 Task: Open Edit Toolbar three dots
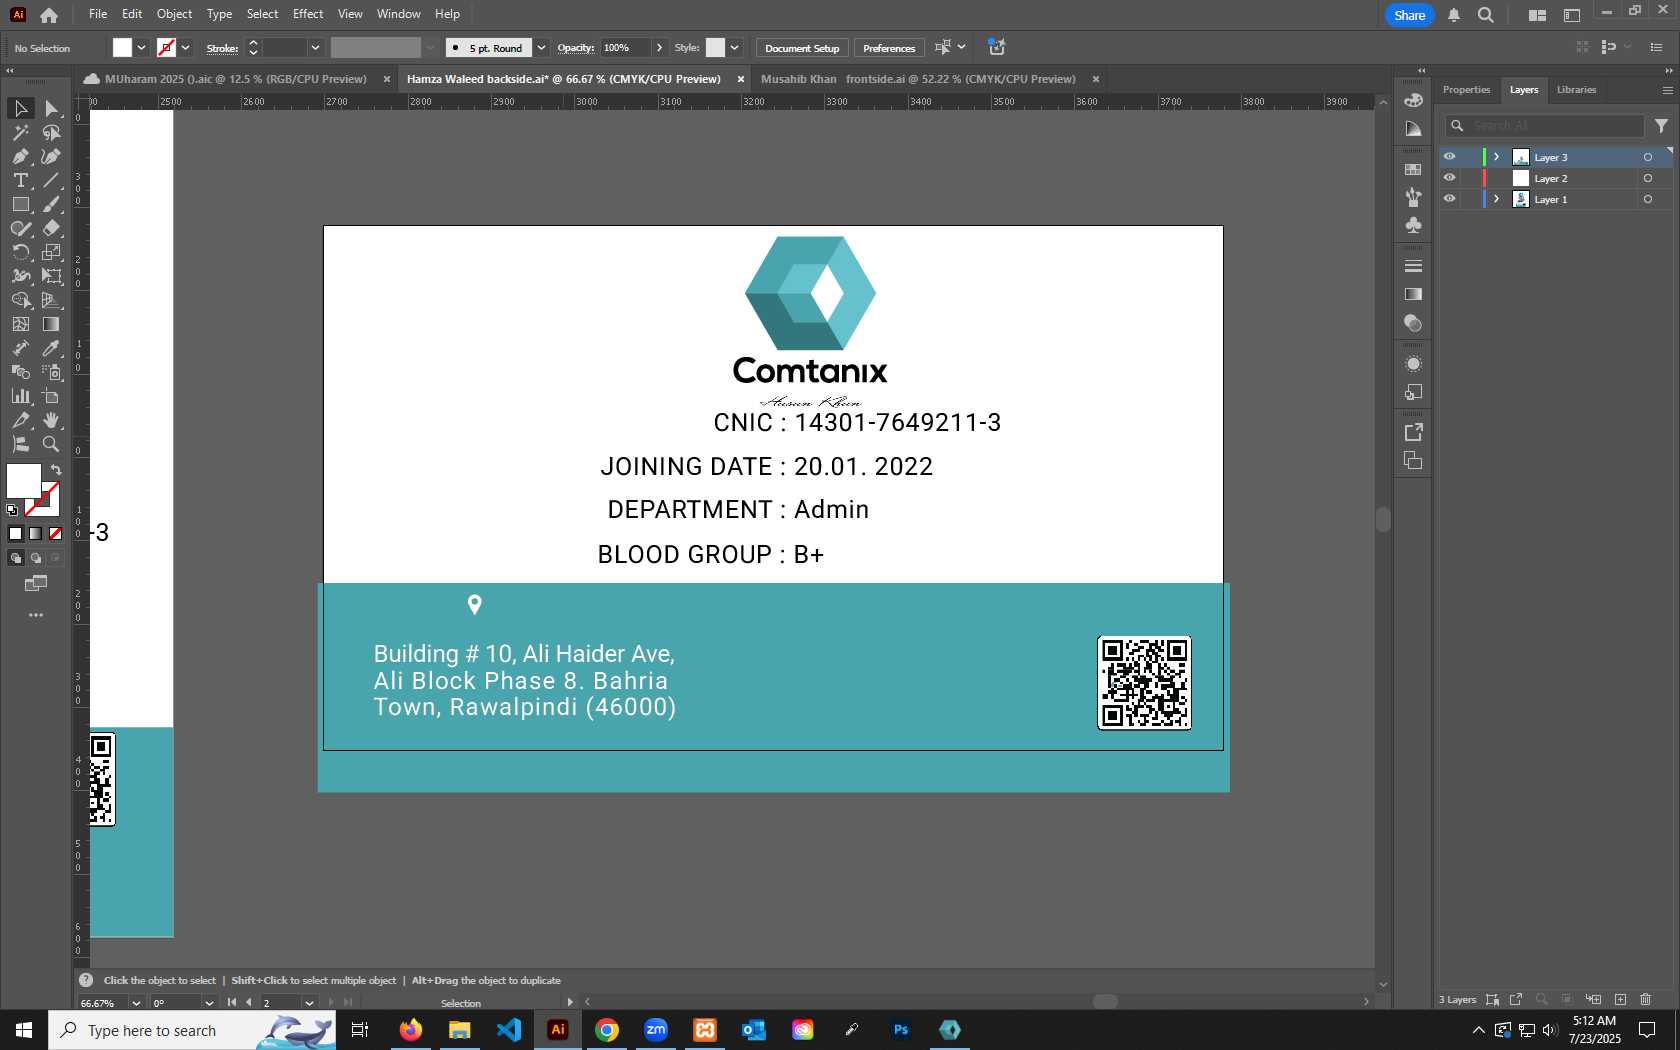(36, 615)
